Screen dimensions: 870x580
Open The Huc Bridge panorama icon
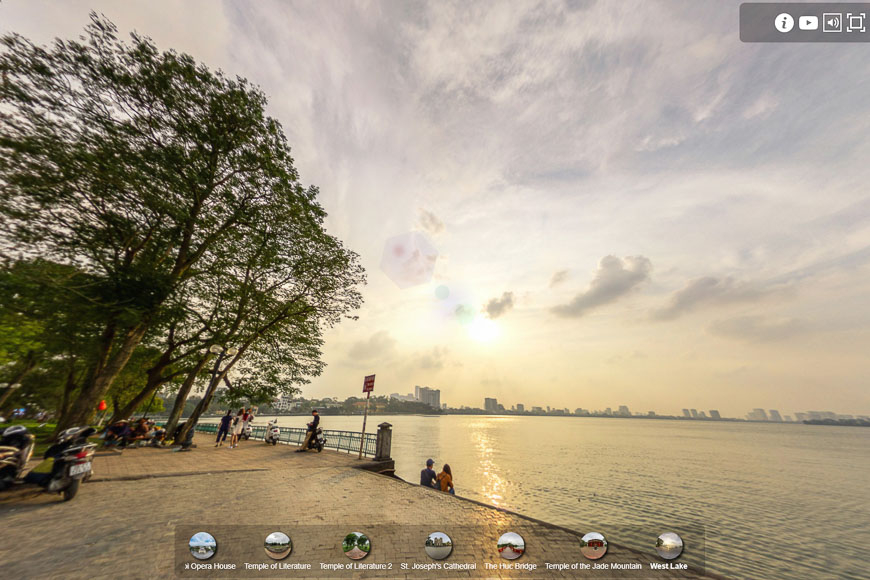(511, 546)
